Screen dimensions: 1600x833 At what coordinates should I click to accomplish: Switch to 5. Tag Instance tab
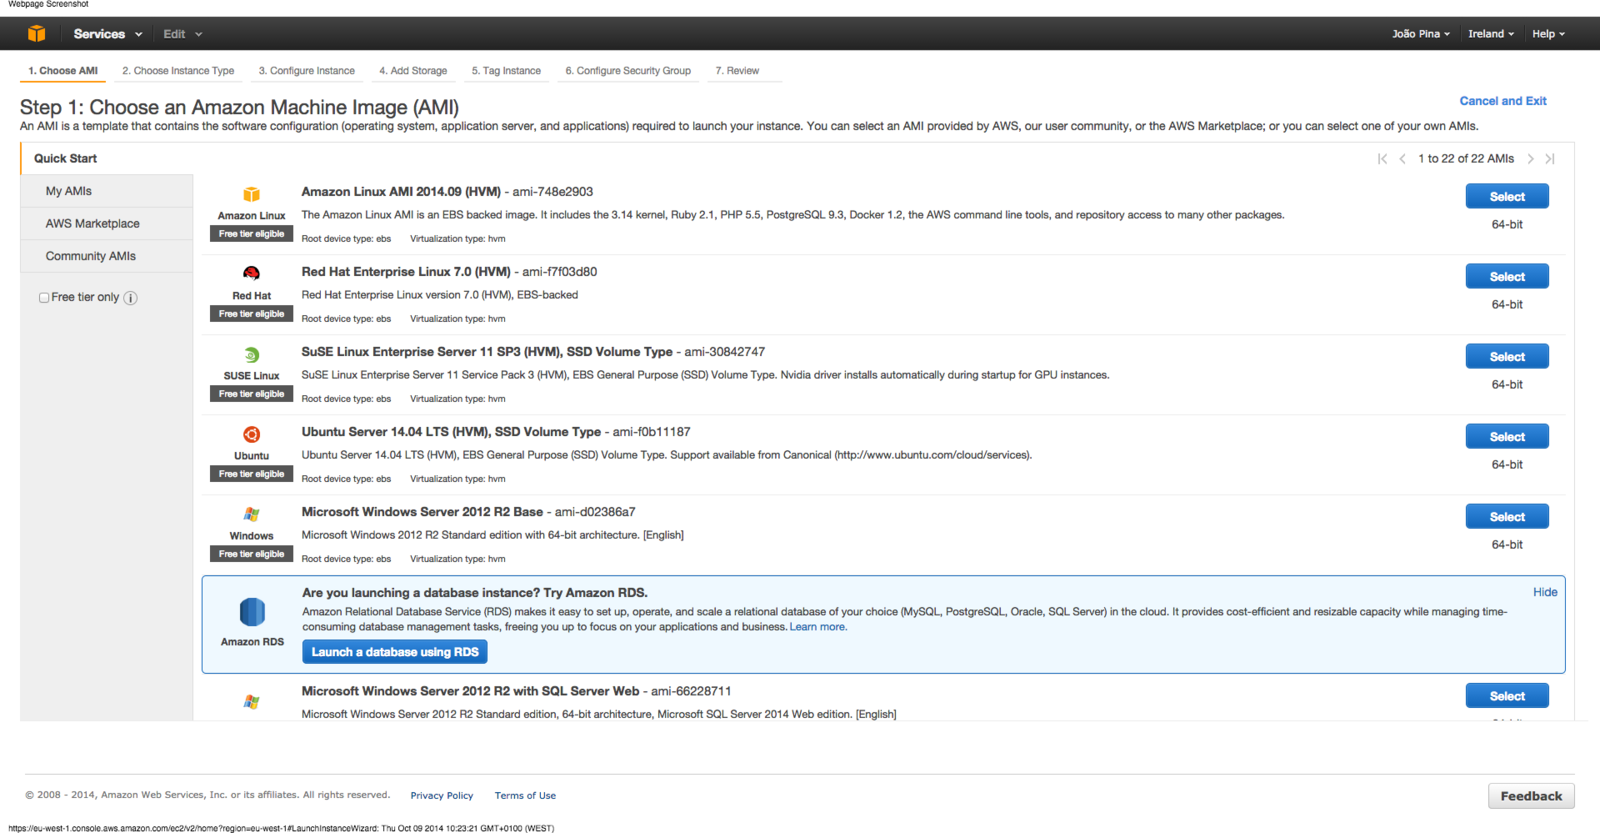coord(506,71)
